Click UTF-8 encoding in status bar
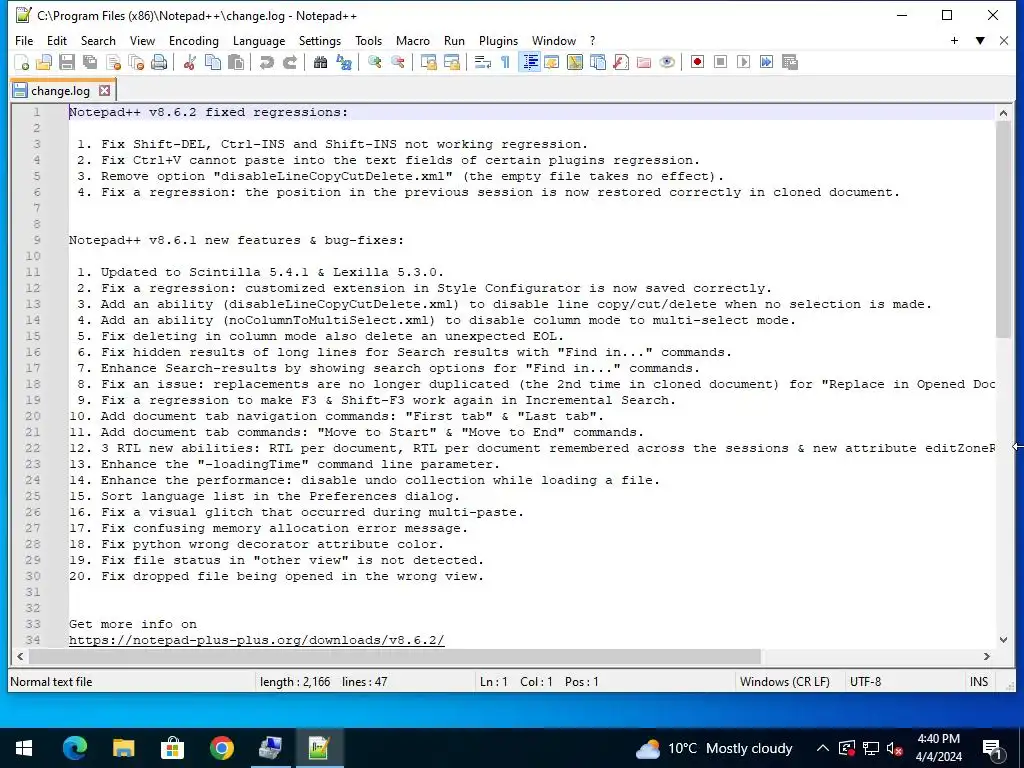The width and height of the screenshot is (1024, 768). (865, 682)
